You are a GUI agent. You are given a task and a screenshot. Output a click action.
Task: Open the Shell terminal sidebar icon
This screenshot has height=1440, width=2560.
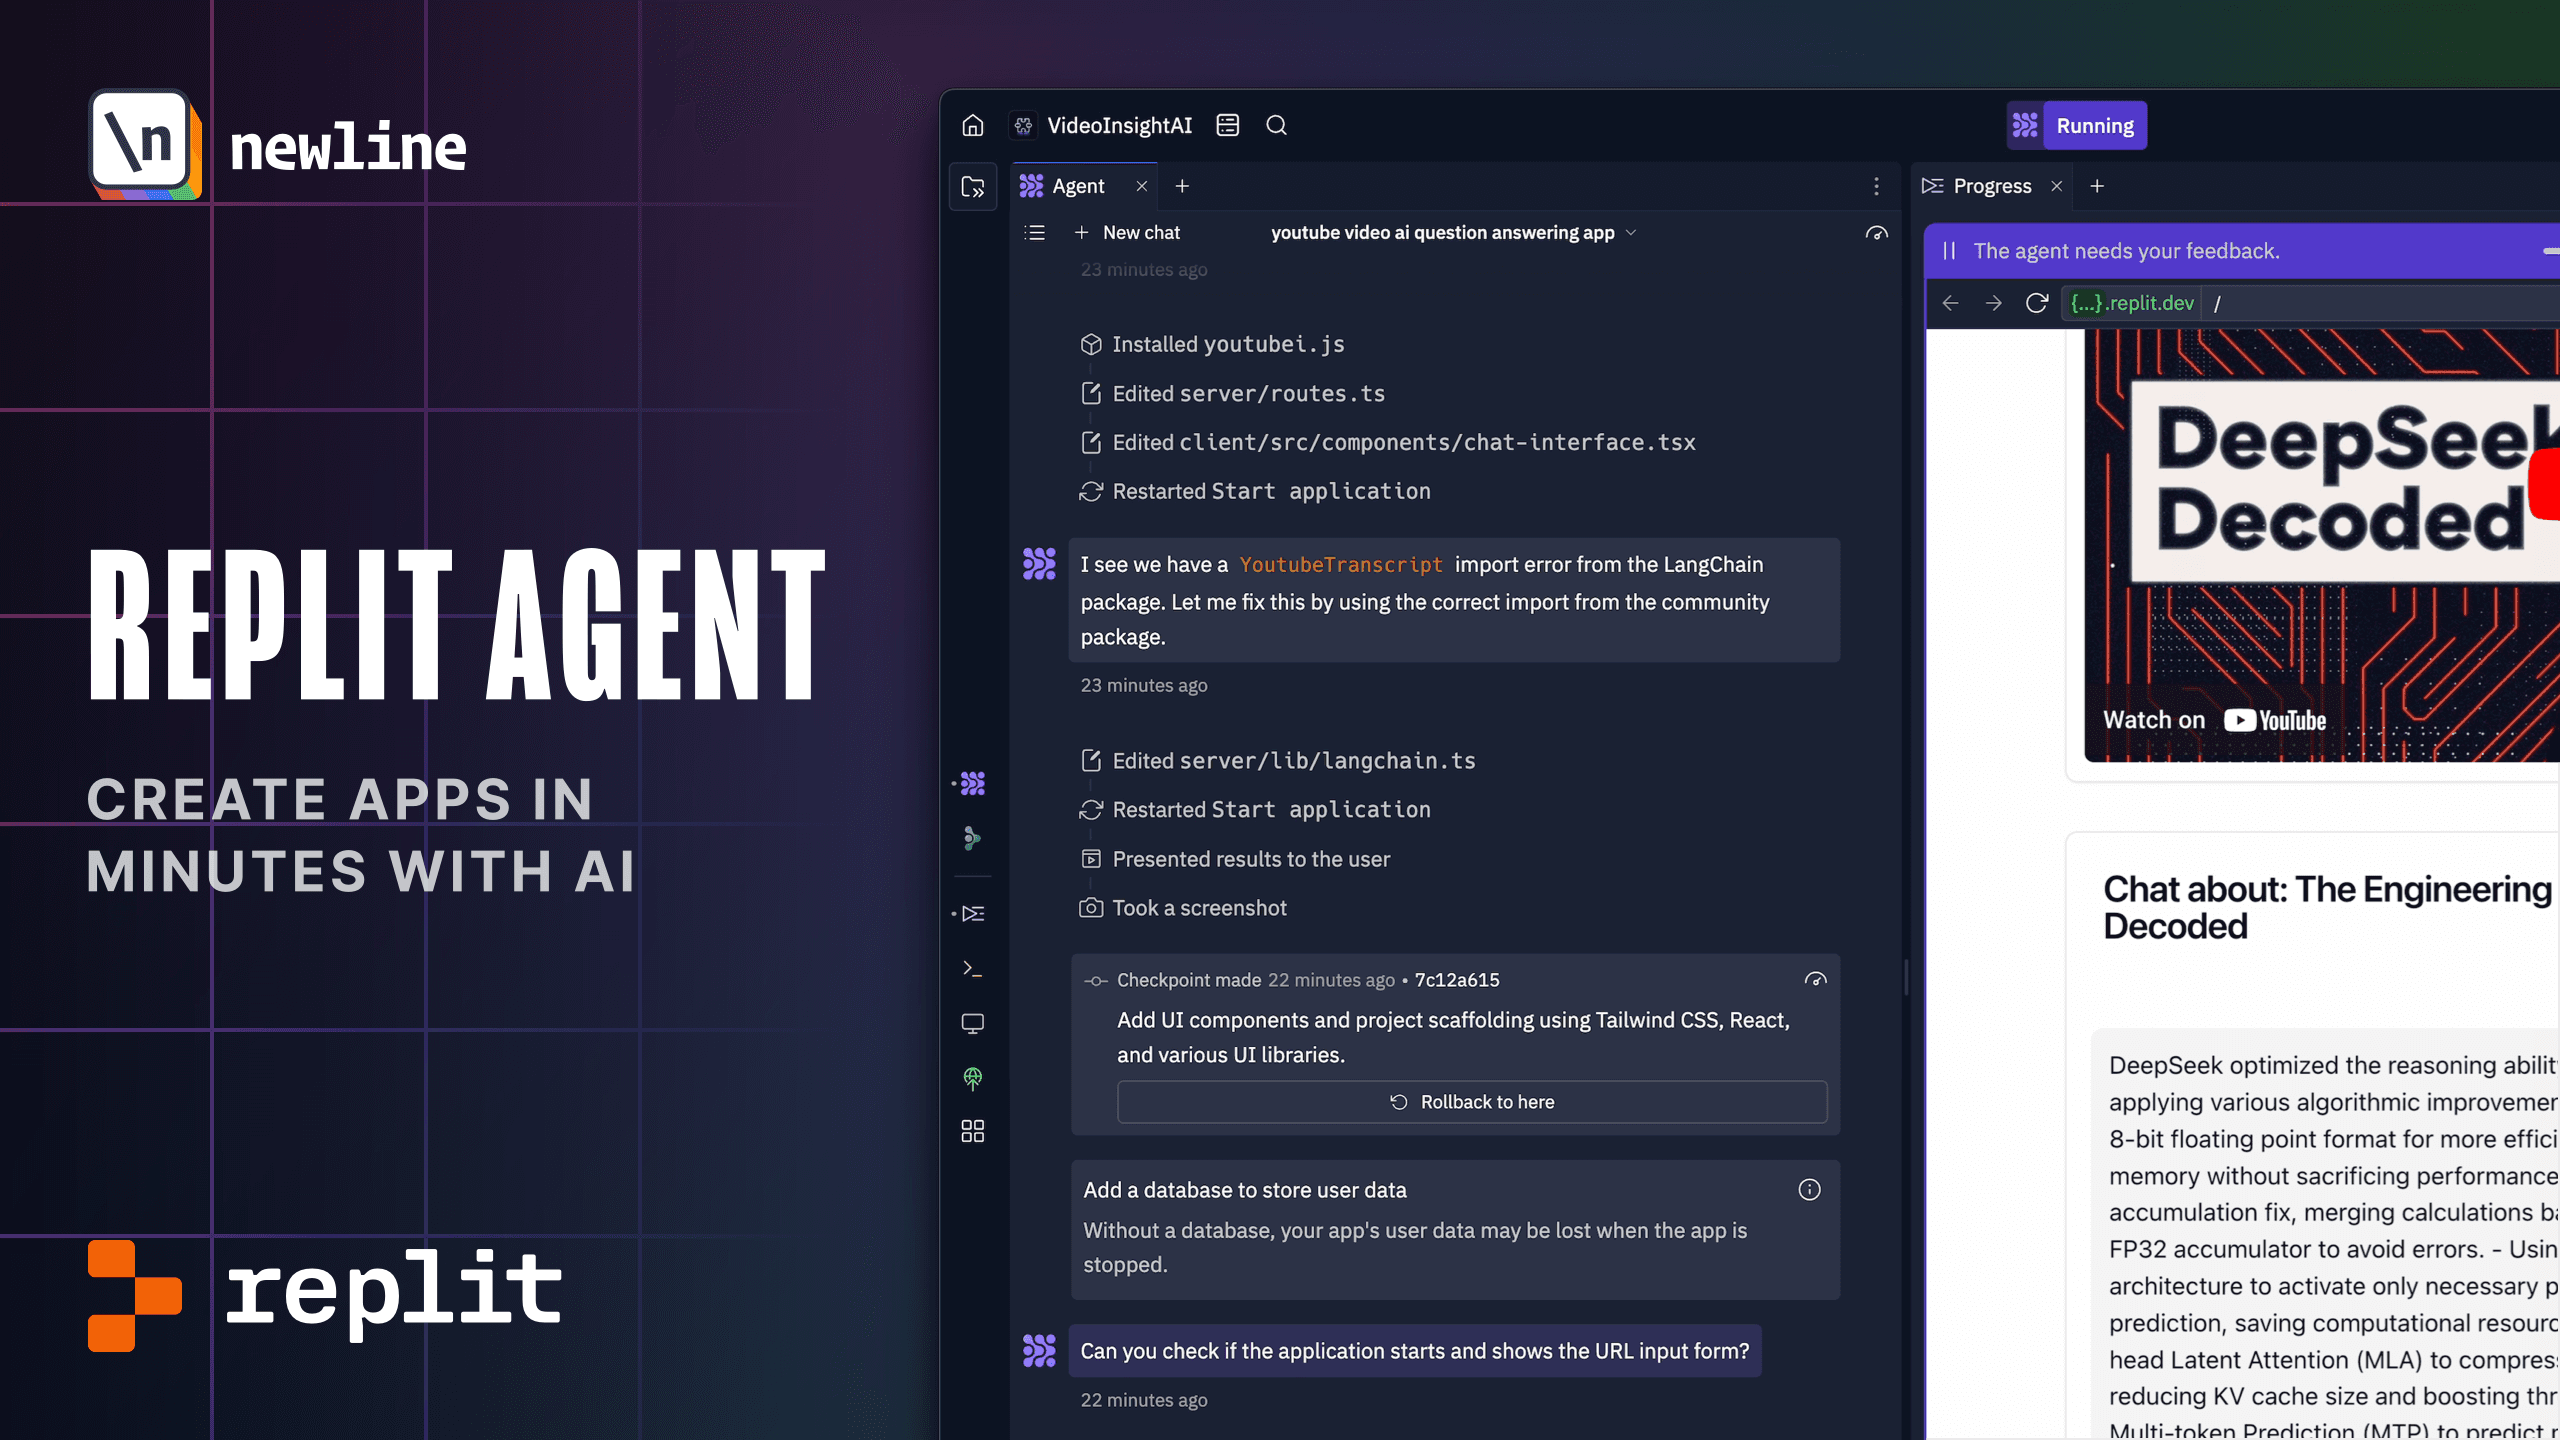(973, 968)
